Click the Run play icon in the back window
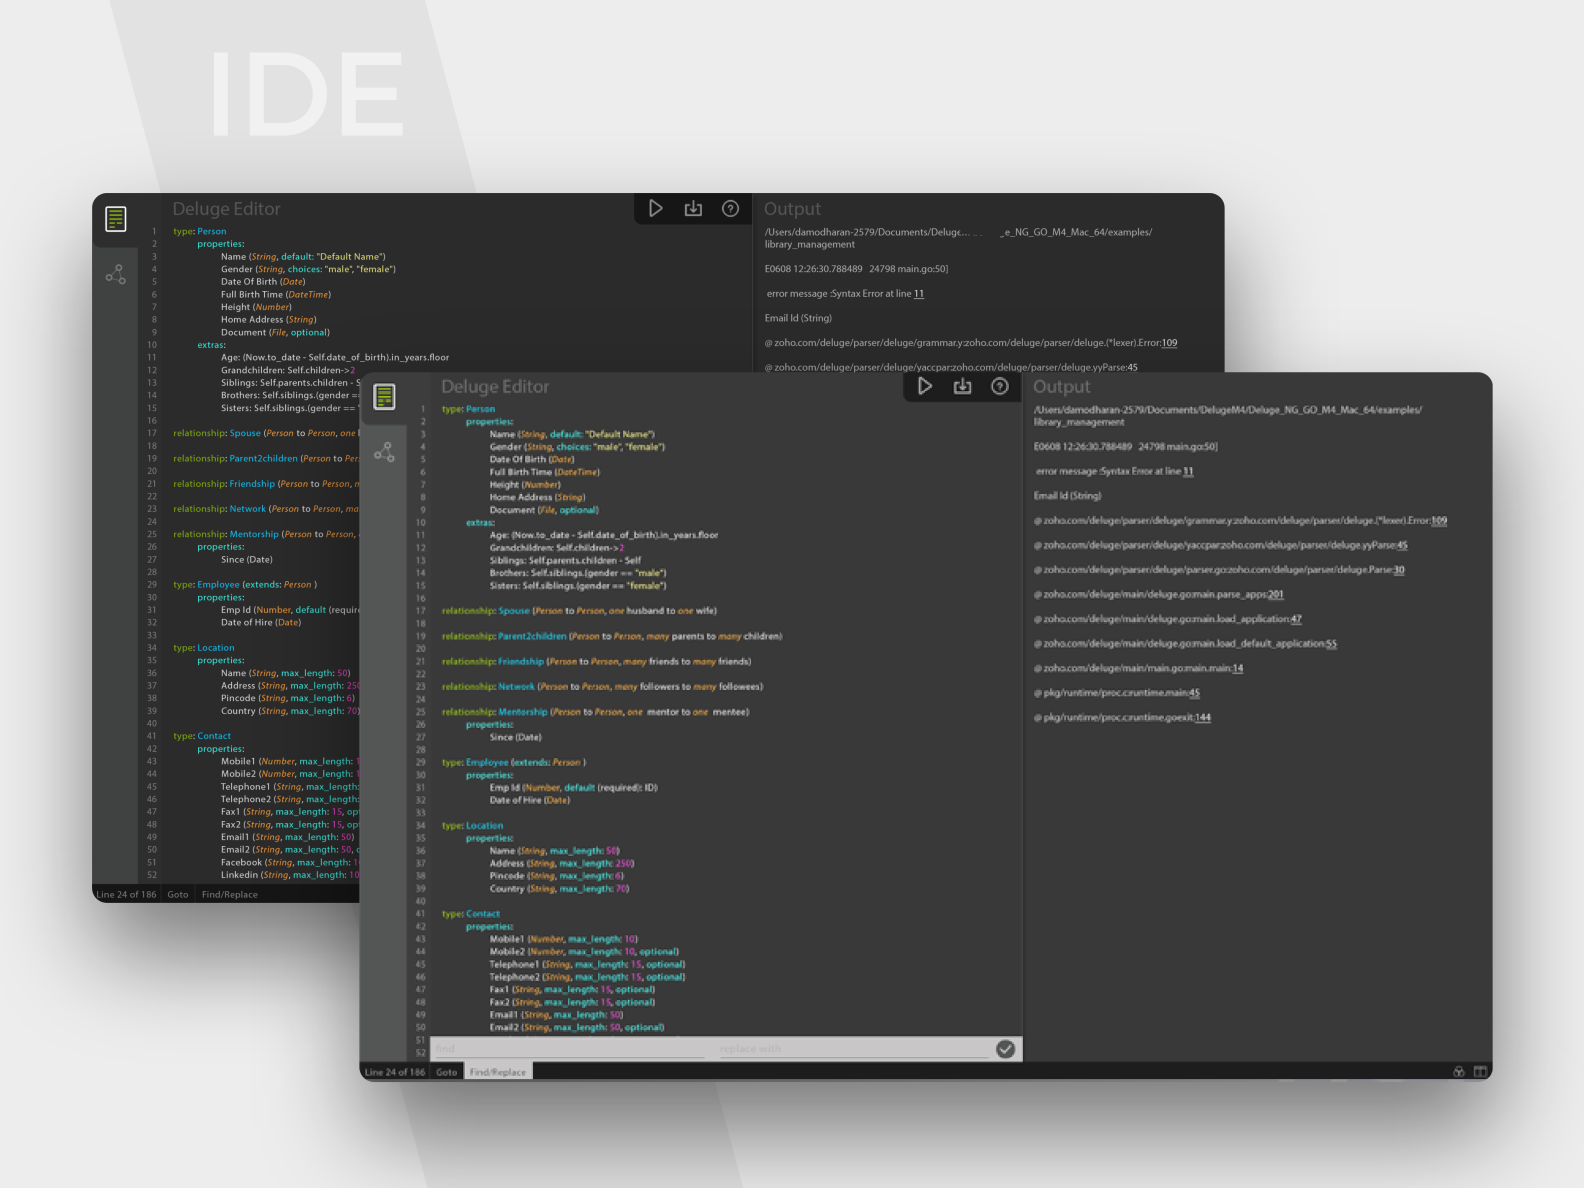The height and width of the screenshot is (1188, 1584). (656, 208)
